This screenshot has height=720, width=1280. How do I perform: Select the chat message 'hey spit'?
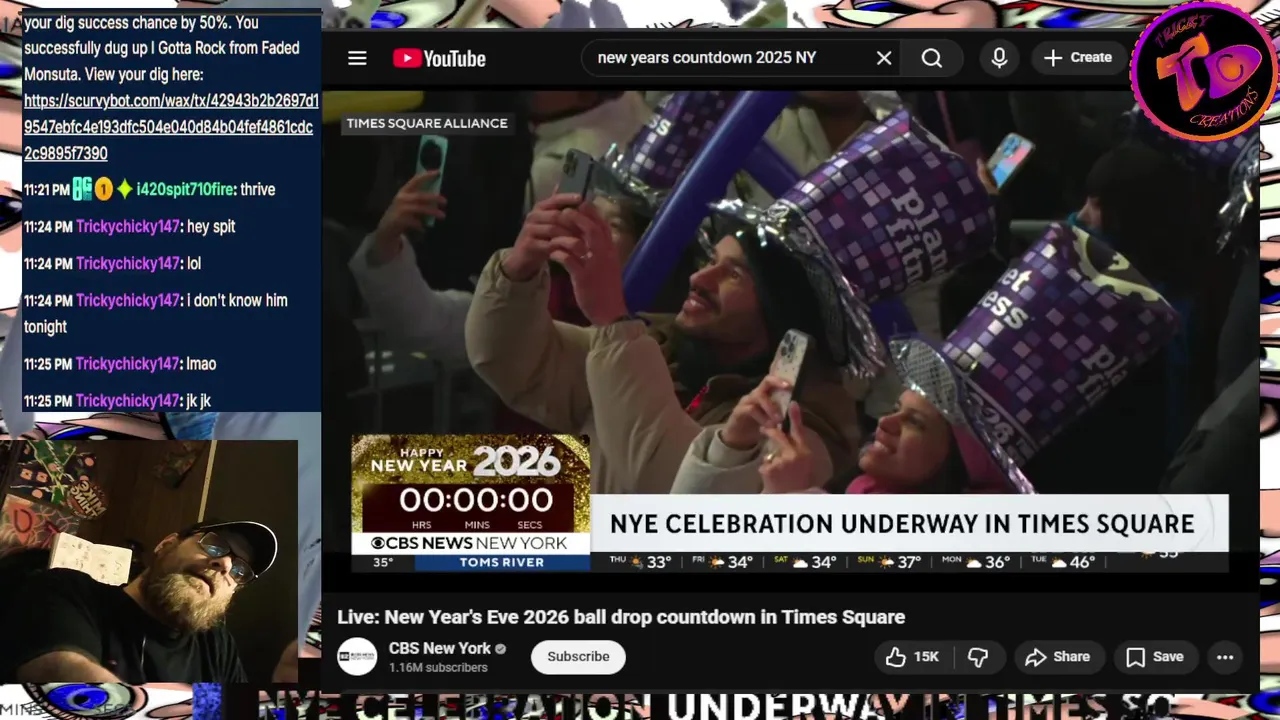tap(211, 227)
